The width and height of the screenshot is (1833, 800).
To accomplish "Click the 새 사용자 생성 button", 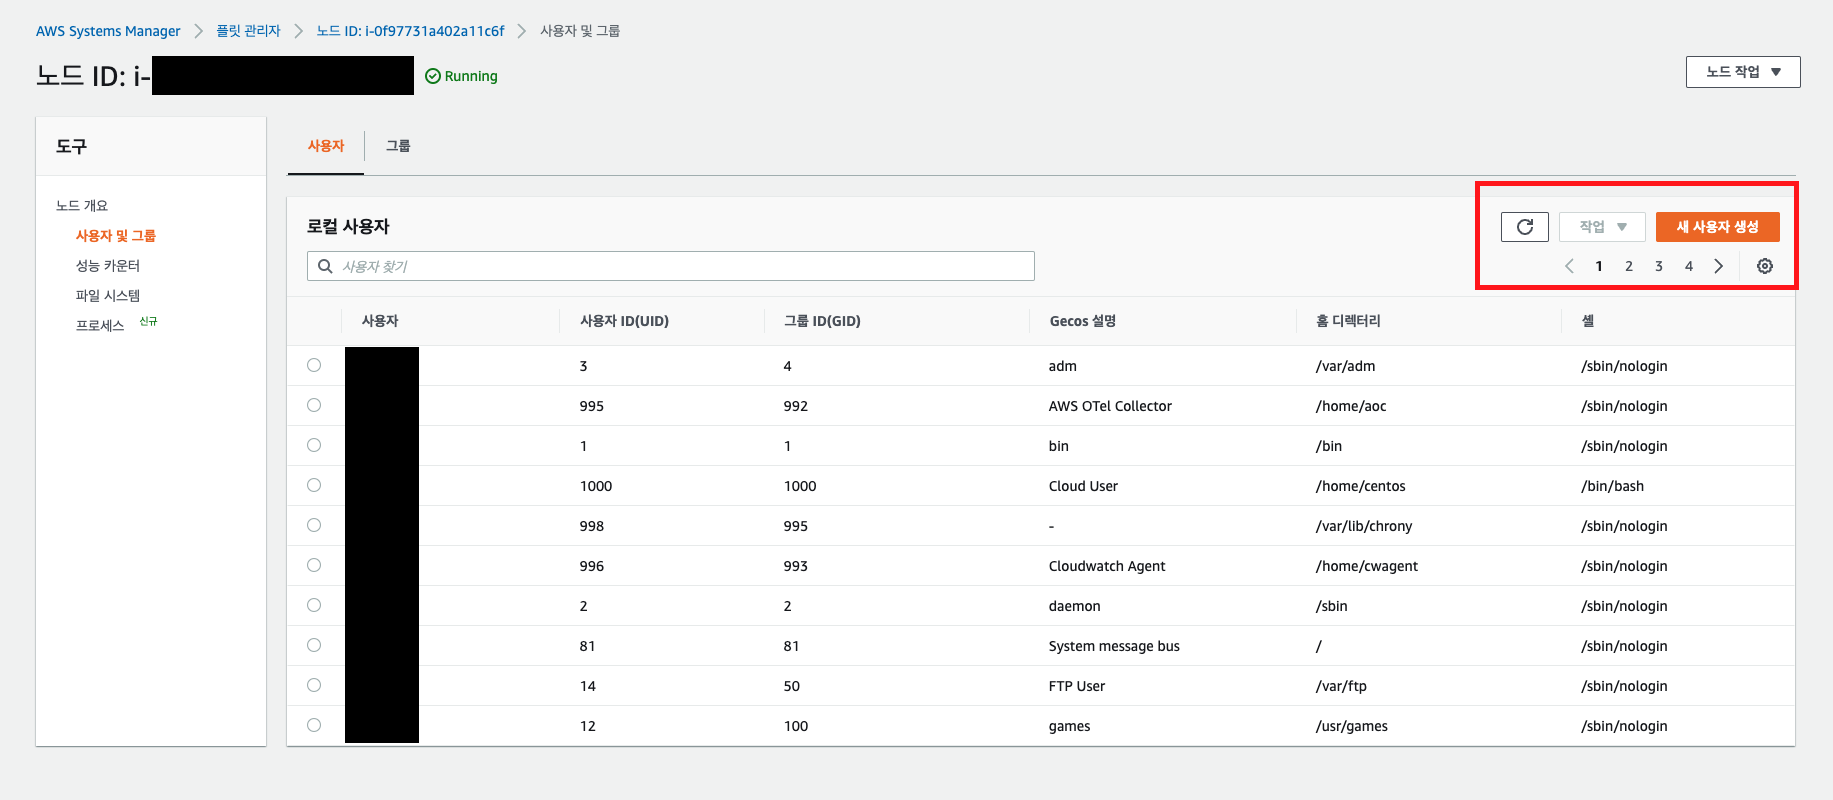I will tap(1717, 227).
